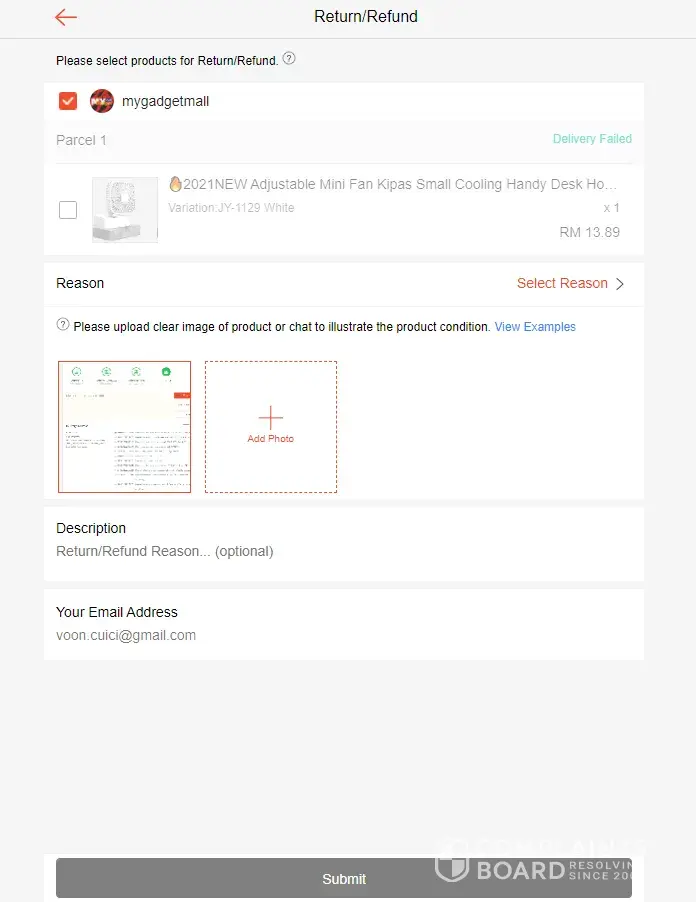The width and height of the screenshot is (696, 902).
Task: Click the plus icon to add photo
Action: click(270, 418)
